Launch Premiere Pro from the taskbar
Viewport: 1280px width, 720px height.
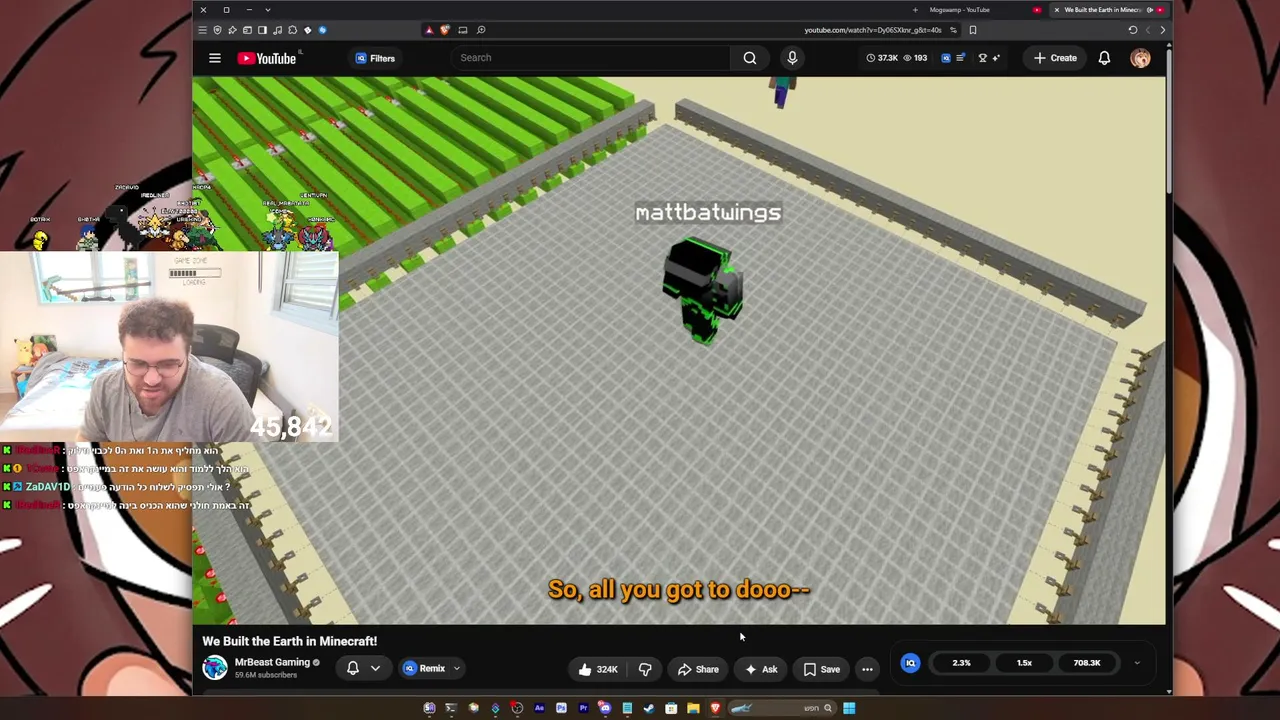583,708
